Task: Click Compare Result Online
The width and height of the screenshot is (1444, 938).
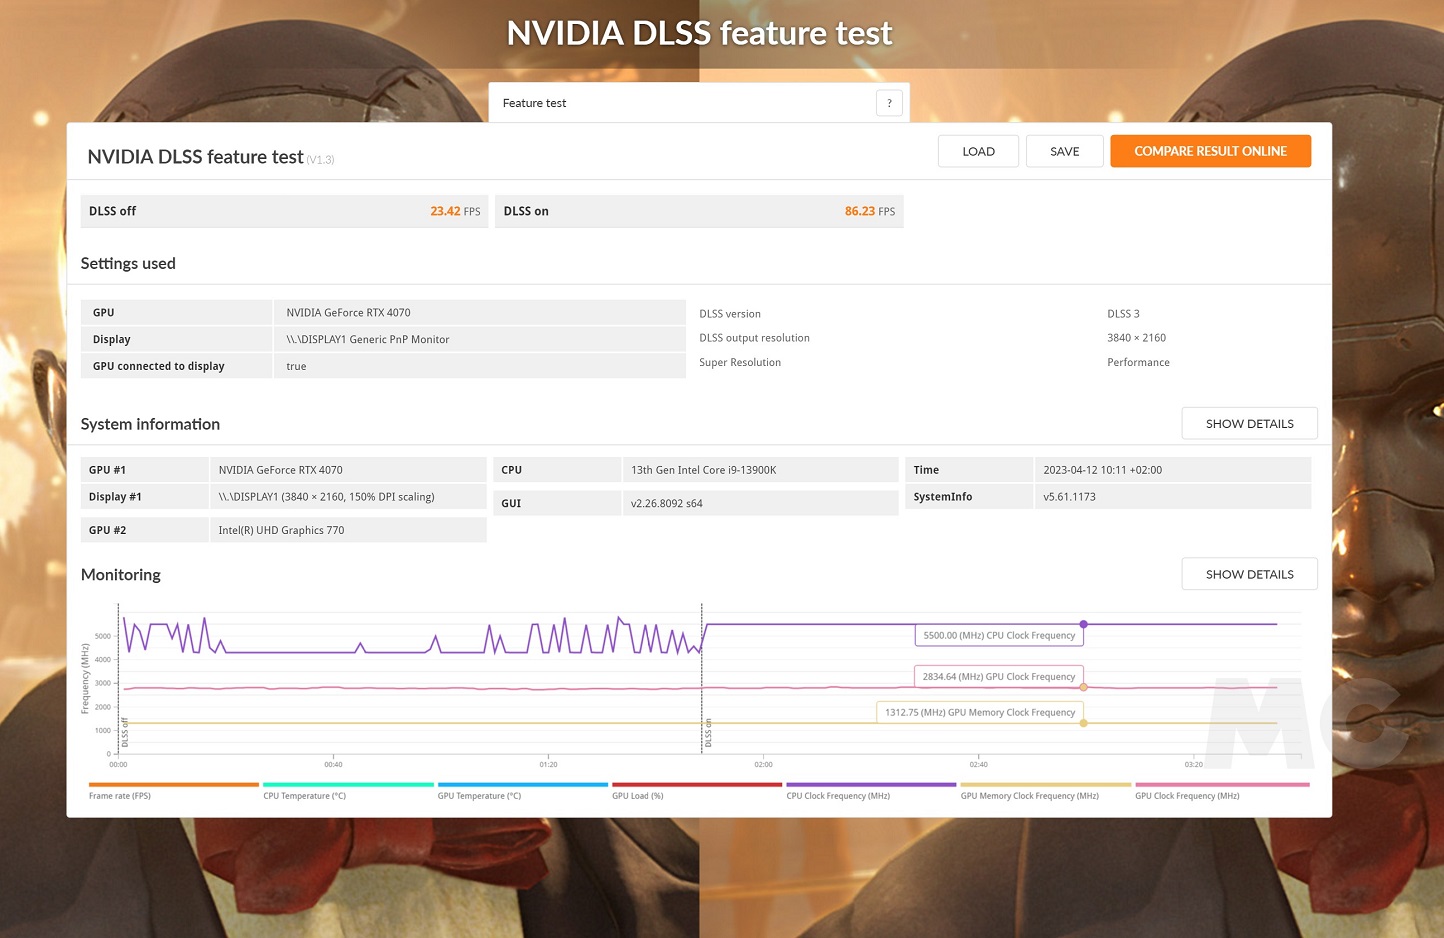Action: coord(1210,152)
